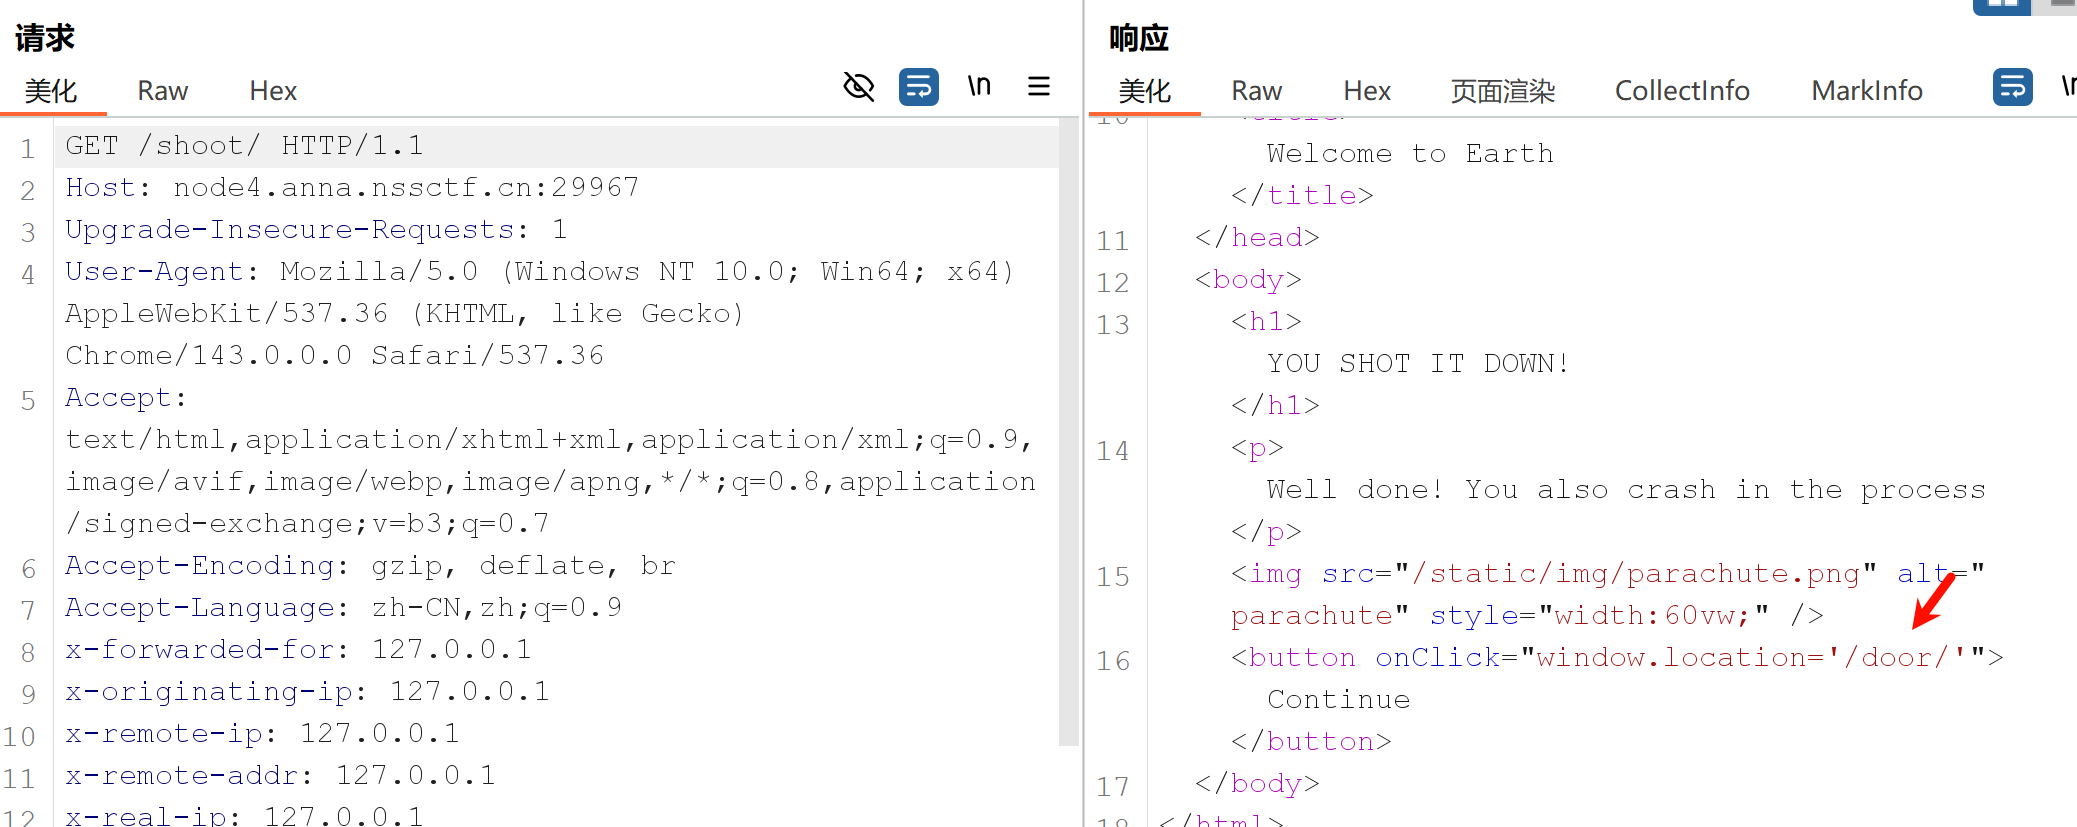Select the response 美化 tab
The width and height of the screenshot is (2077, 827).
click(1144, 91)
